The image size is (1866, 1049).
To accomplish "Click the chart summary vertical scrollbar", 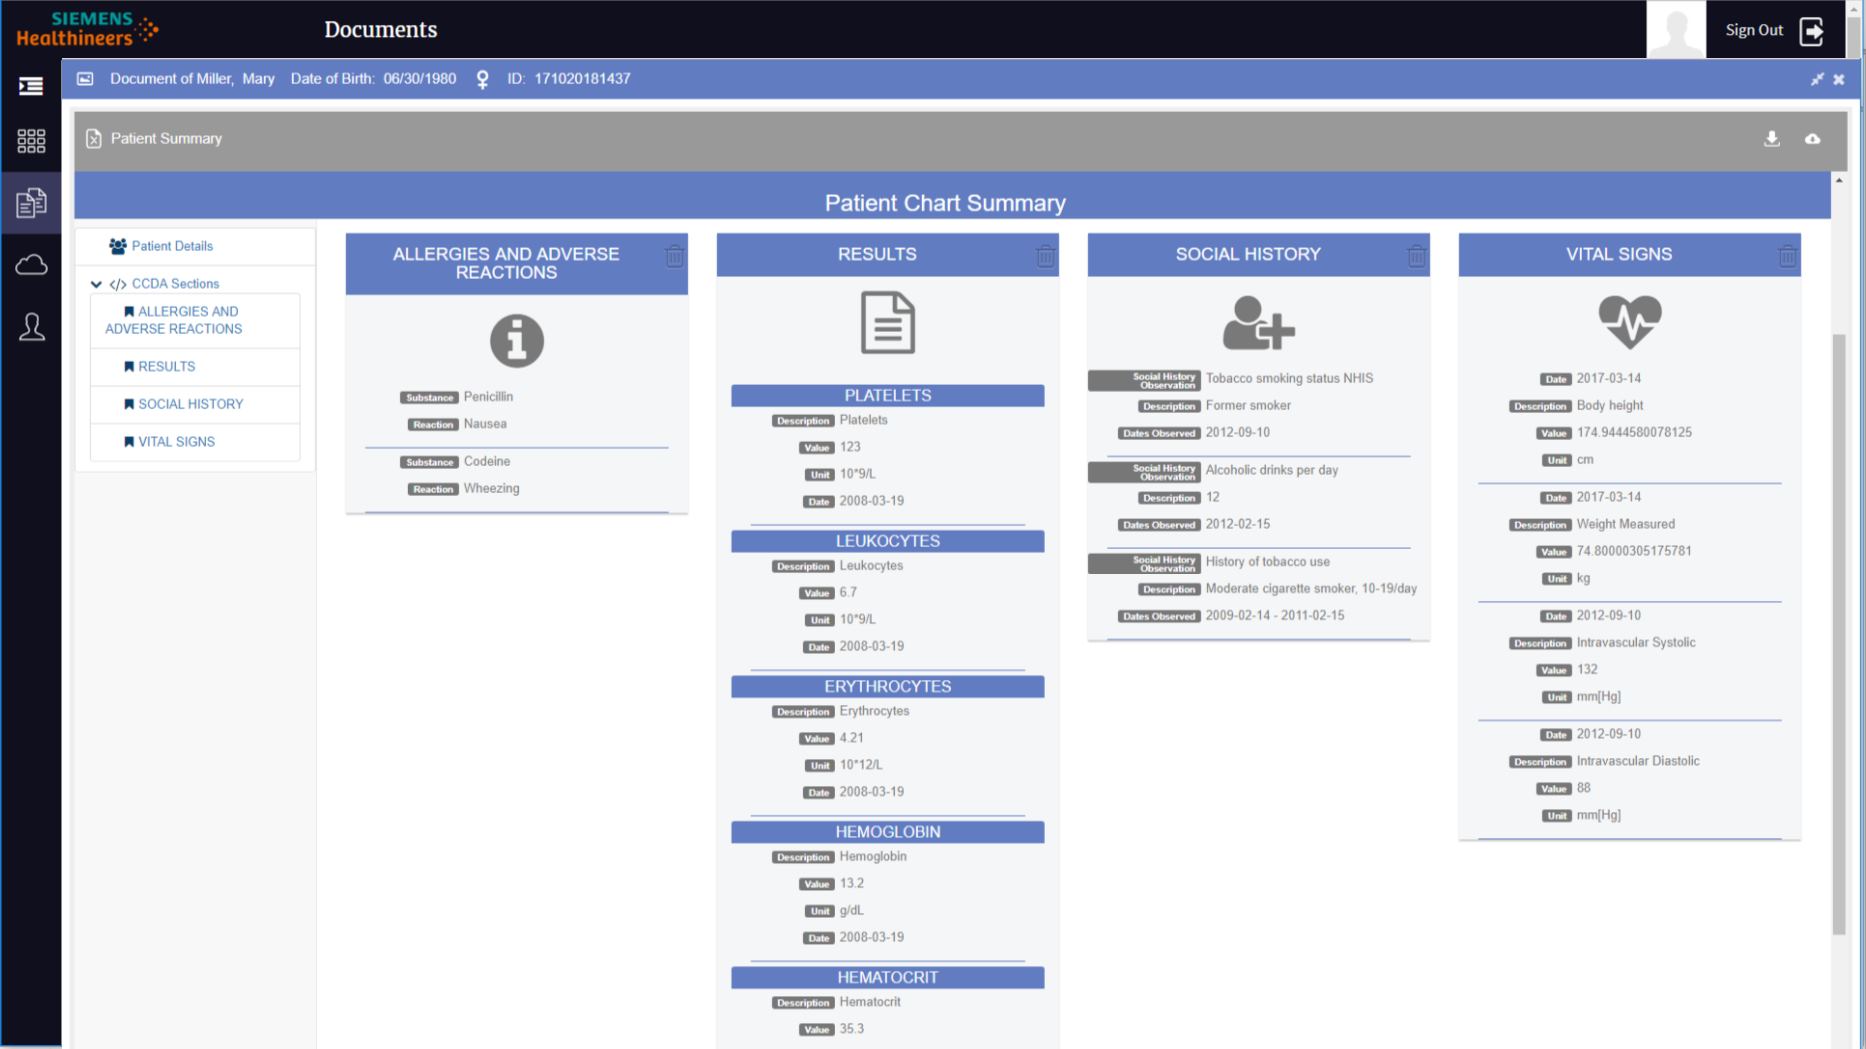I will (x=1838, y=630).
